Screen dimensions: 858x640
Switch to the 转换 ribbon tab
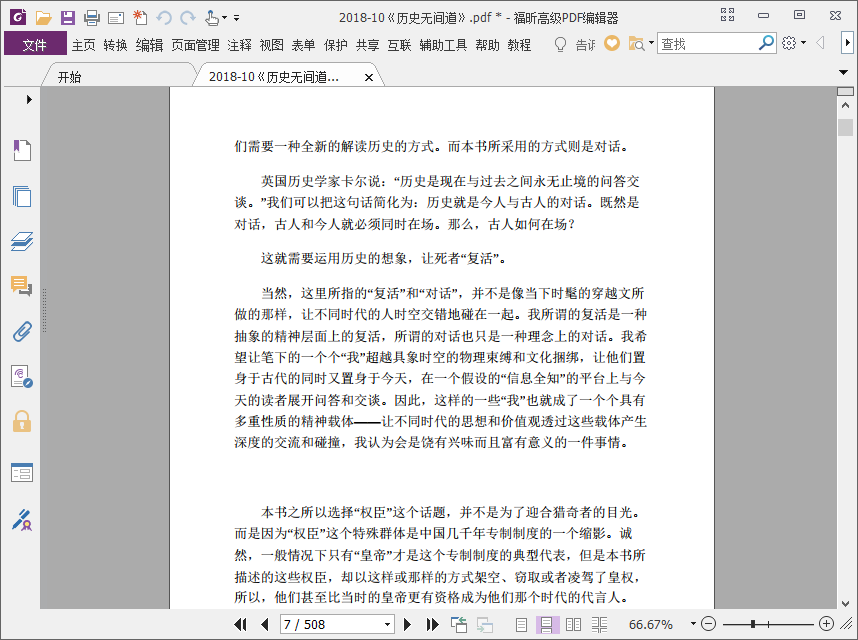tap(115, 45)
